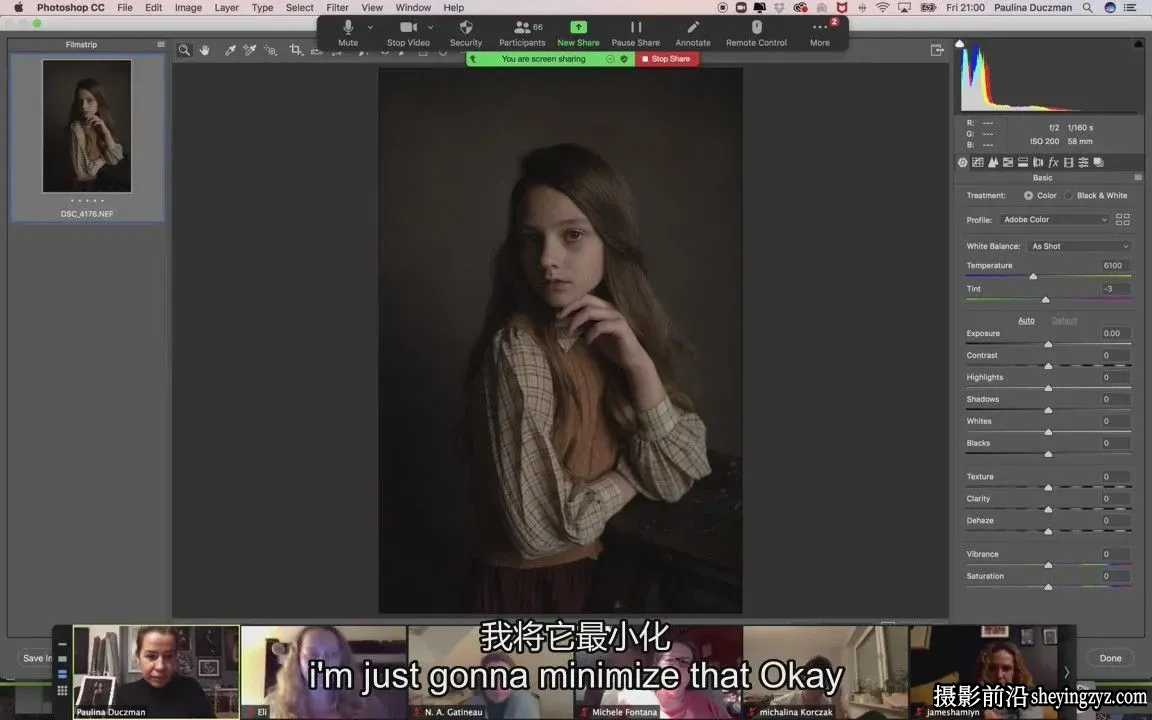This screenshot has width=1152, height=720.
Task: Select the White Balance eyedropper tool
Action: click(230, 50)
